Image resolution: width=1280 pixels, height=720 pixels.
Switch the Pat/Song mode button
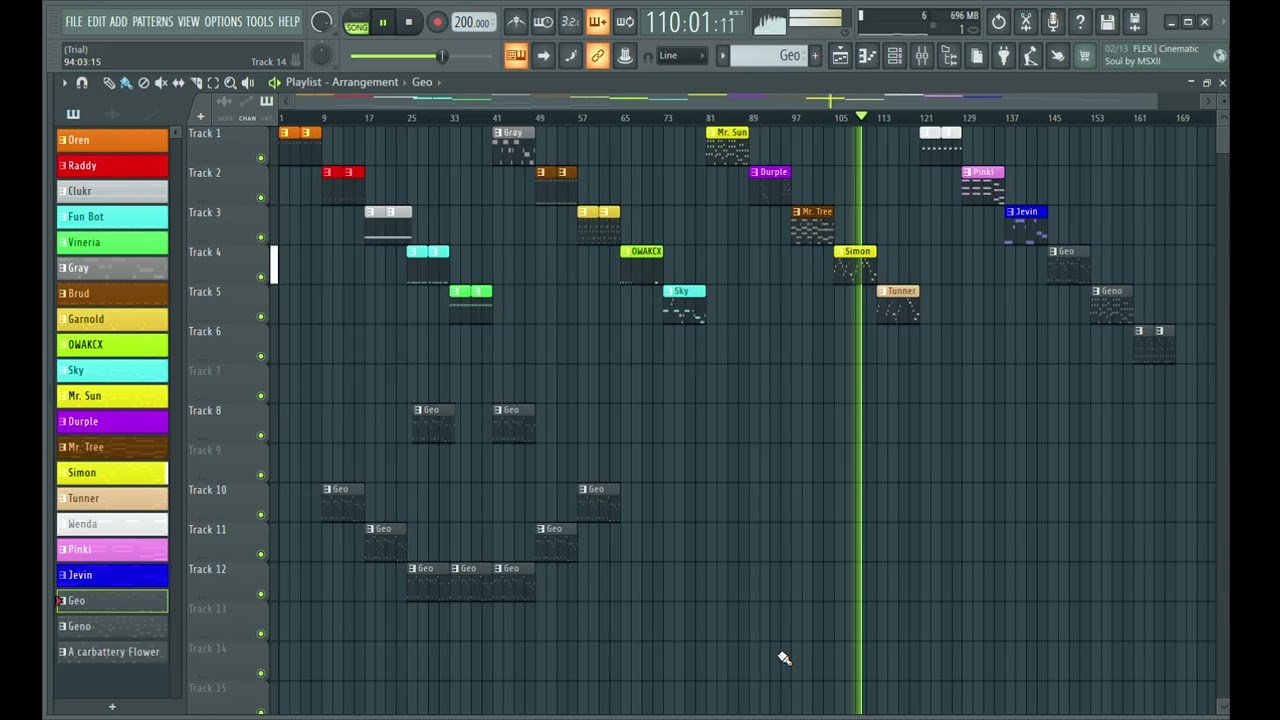point(356,22)
